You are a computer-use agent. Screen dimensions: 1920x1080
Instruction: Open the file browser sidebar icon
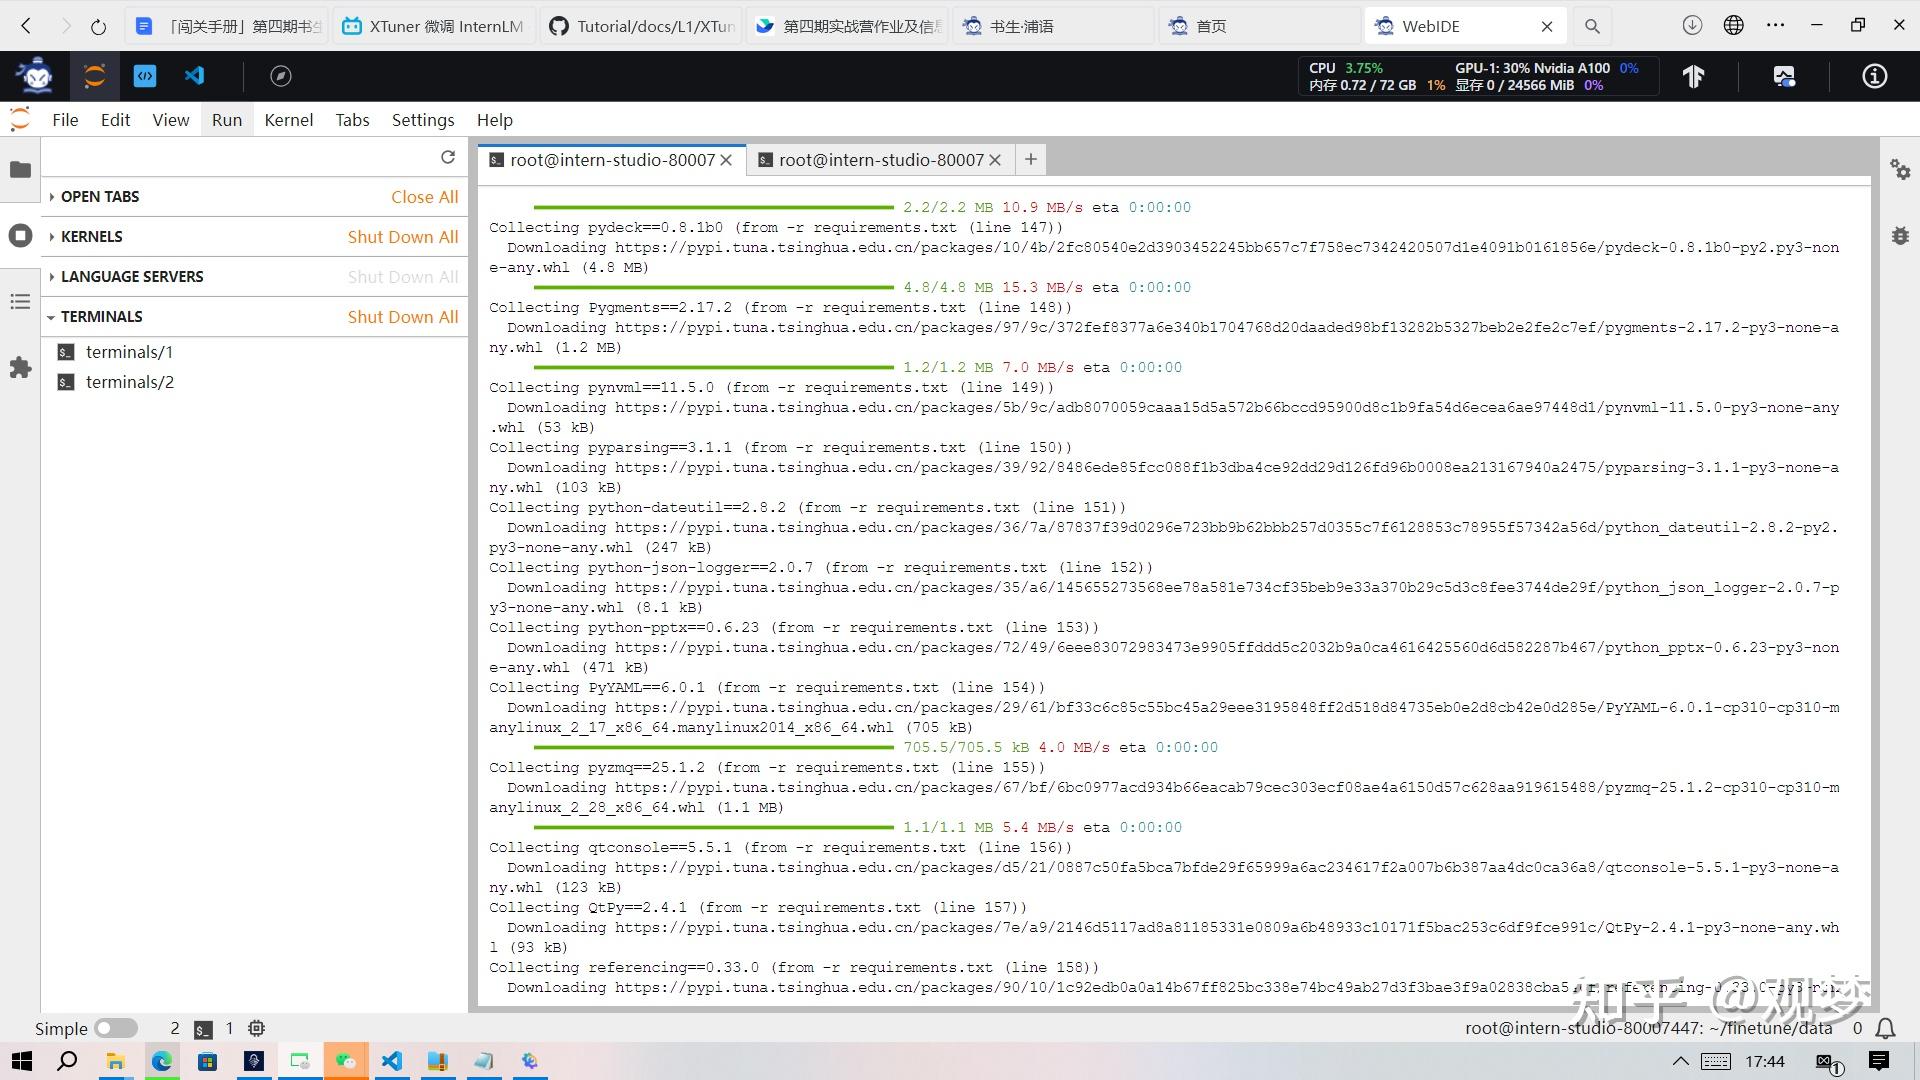click(x=20, y=170)
